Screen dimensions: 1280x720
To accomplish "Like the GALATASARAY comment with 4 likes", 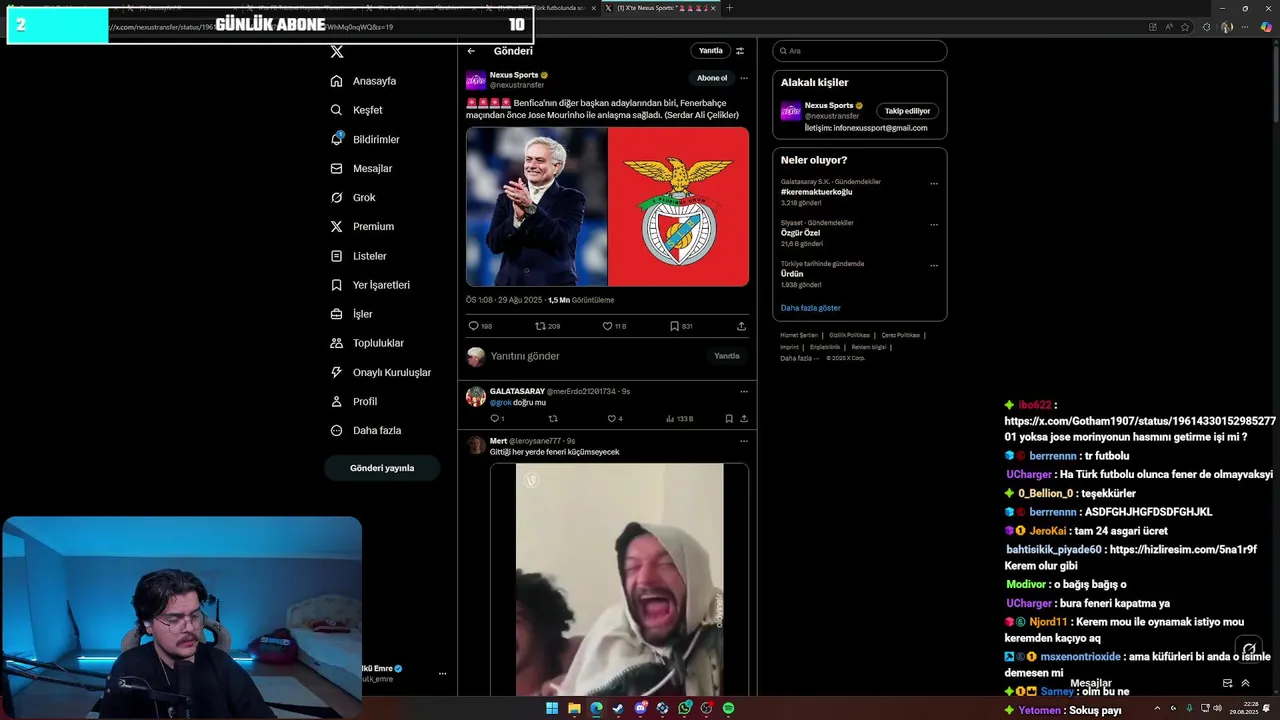I will tap(614, 419).
